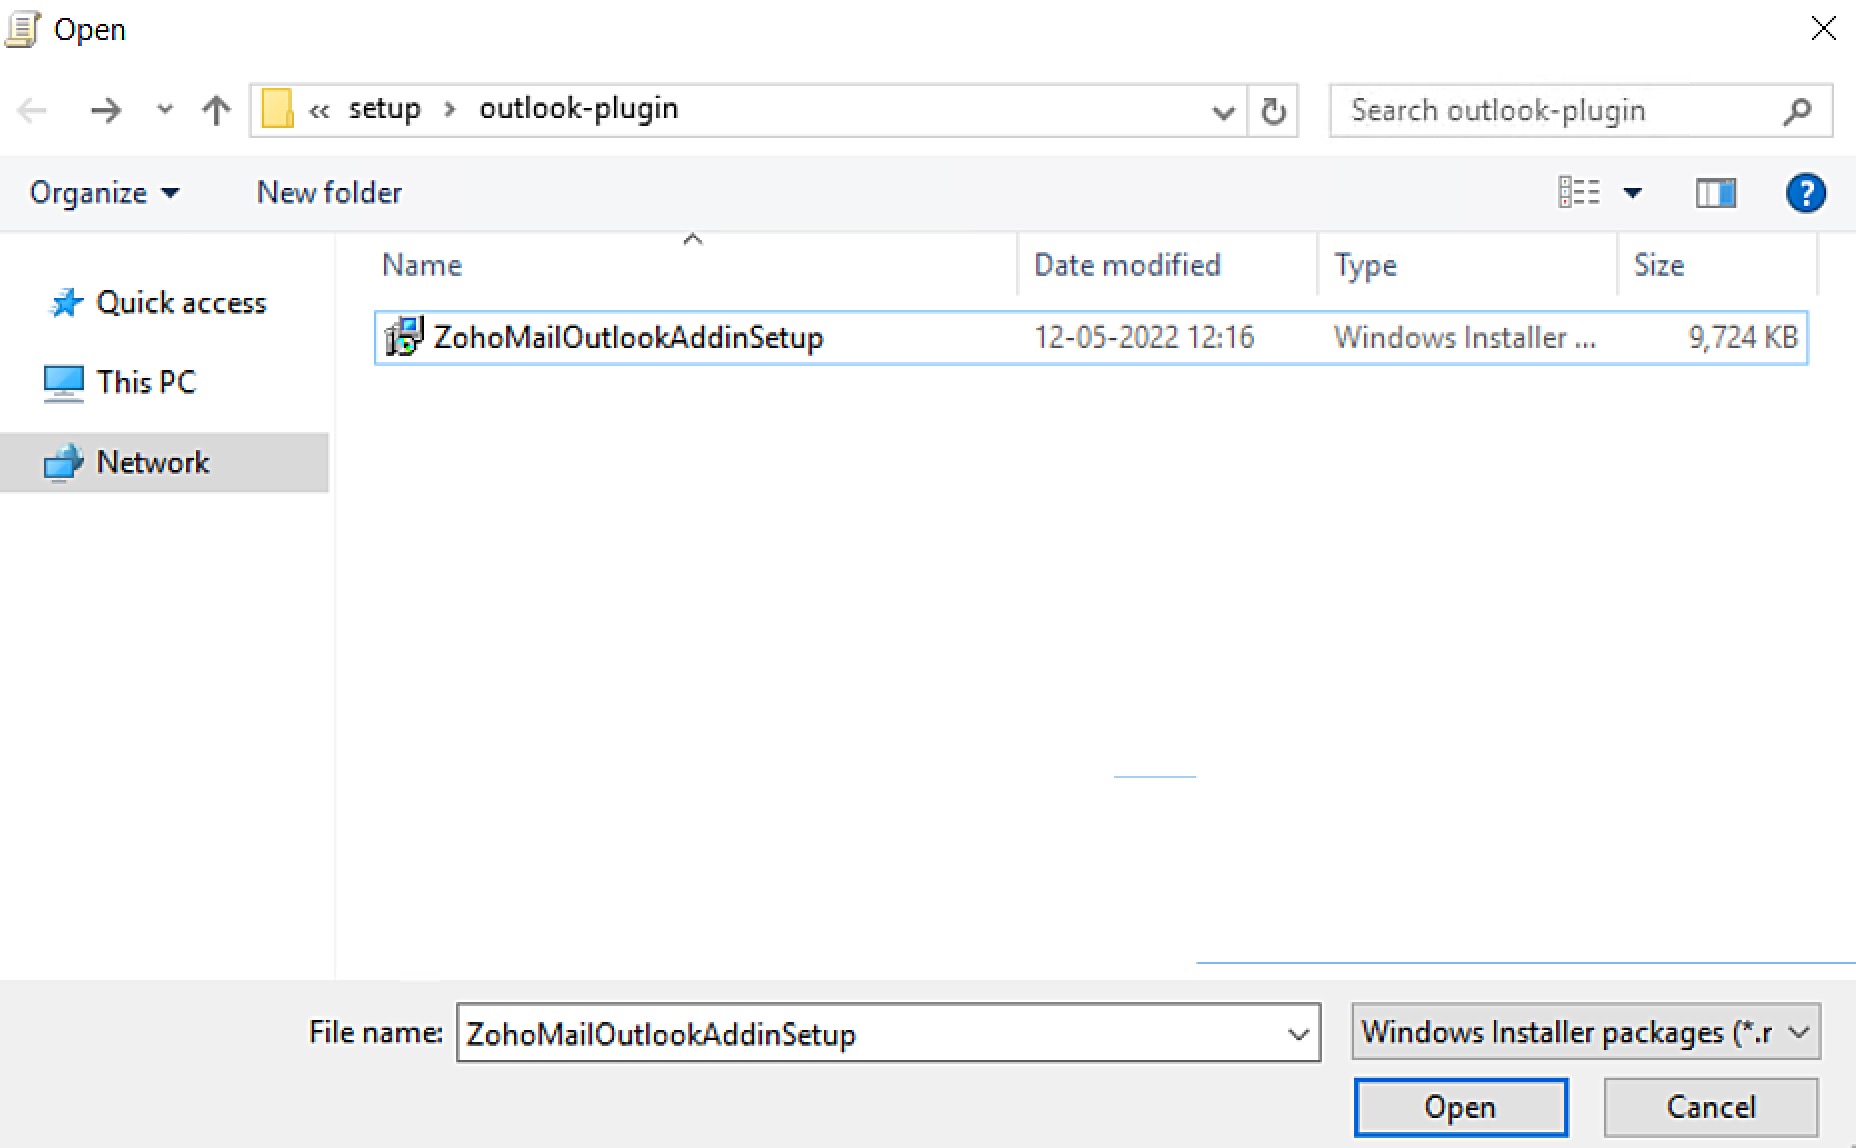
Task: Click the Open dialog title icon
Action: pyautogui.click(x=23, y=29)
